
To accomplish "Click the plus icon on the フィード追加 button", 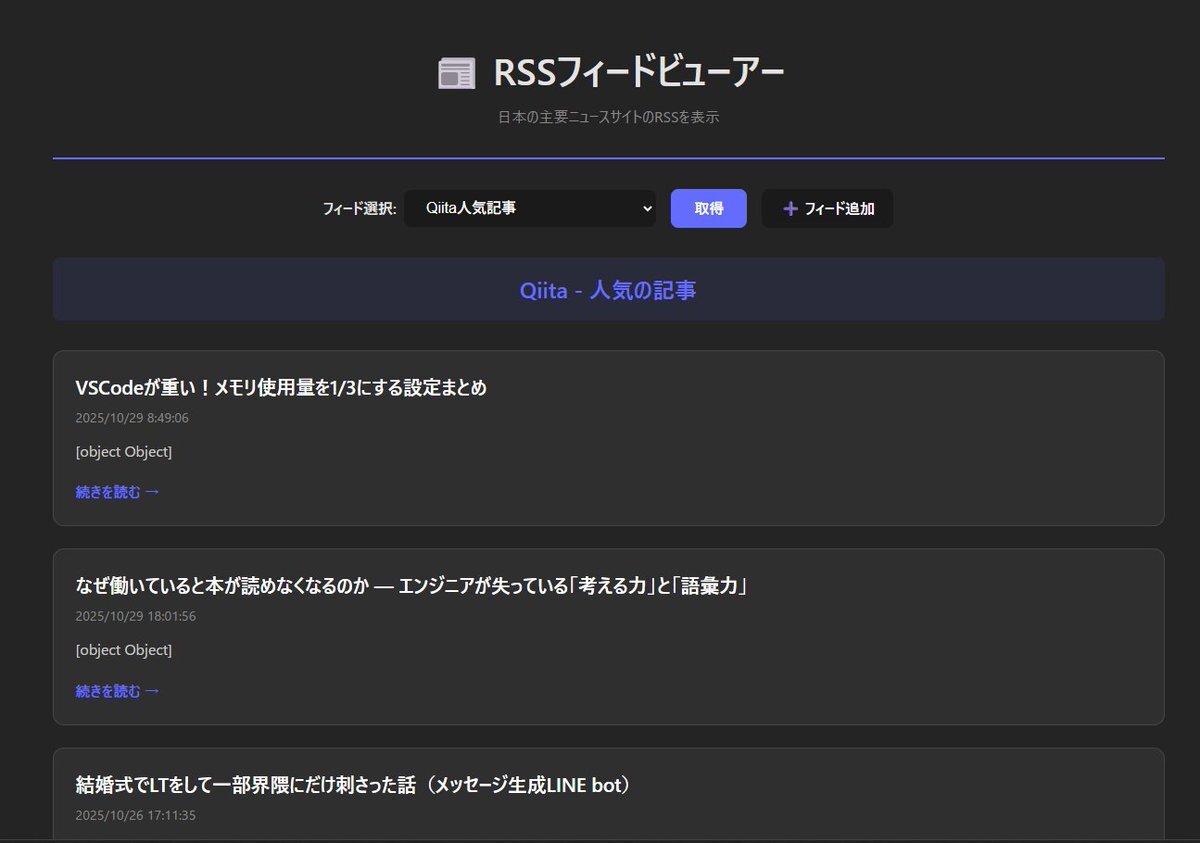I will 790,209.
